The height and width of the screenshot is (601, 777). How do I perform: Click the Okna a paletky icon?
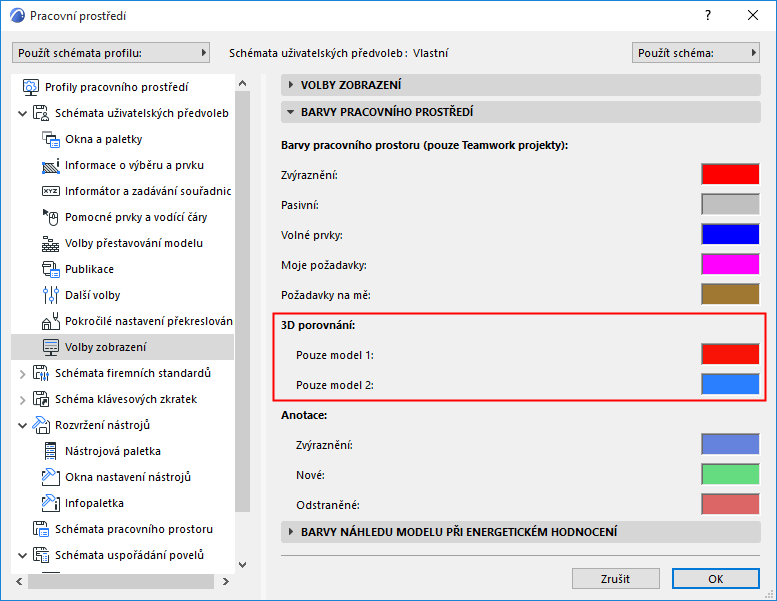click(x=51, y=139)
